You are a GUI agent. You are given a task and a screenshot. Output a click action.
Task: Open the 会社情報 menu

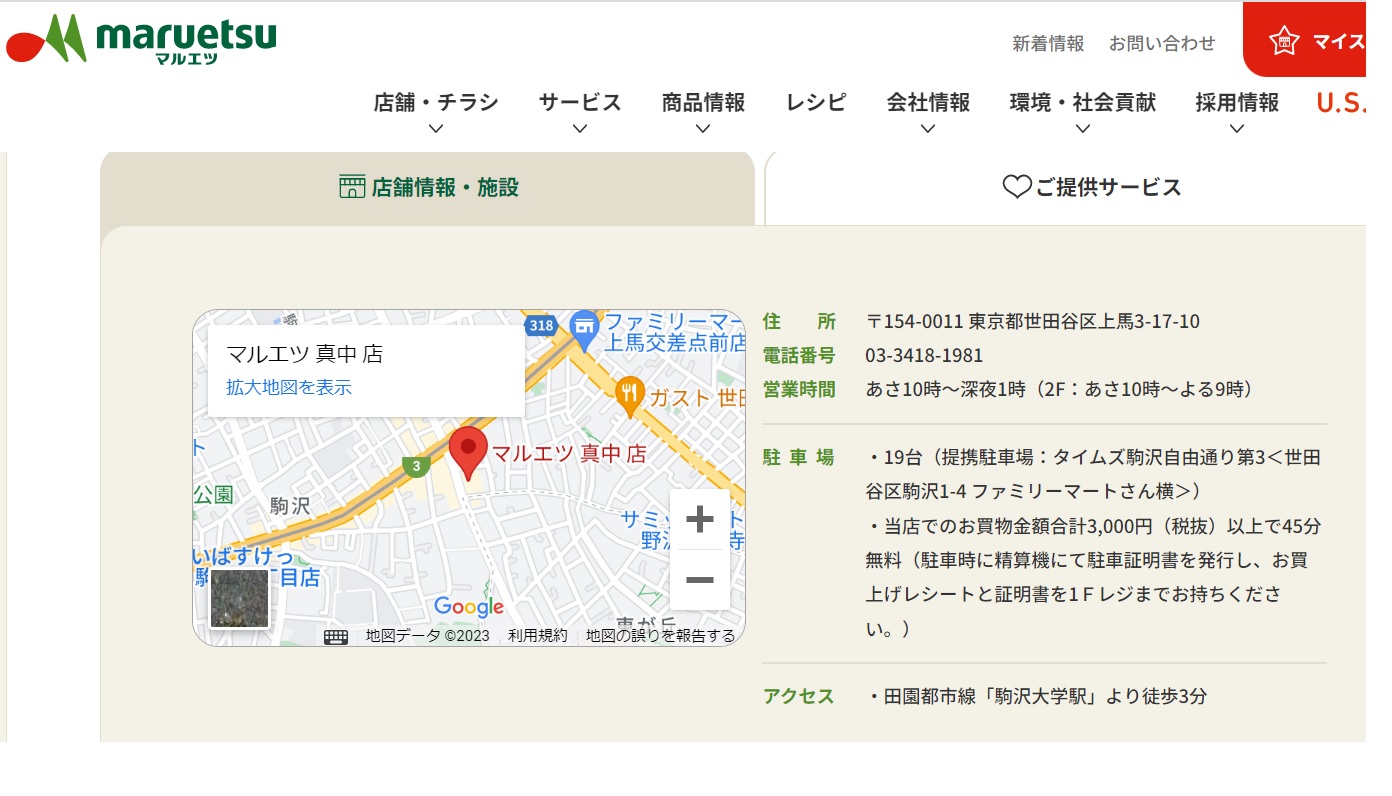tap(928, 102)
